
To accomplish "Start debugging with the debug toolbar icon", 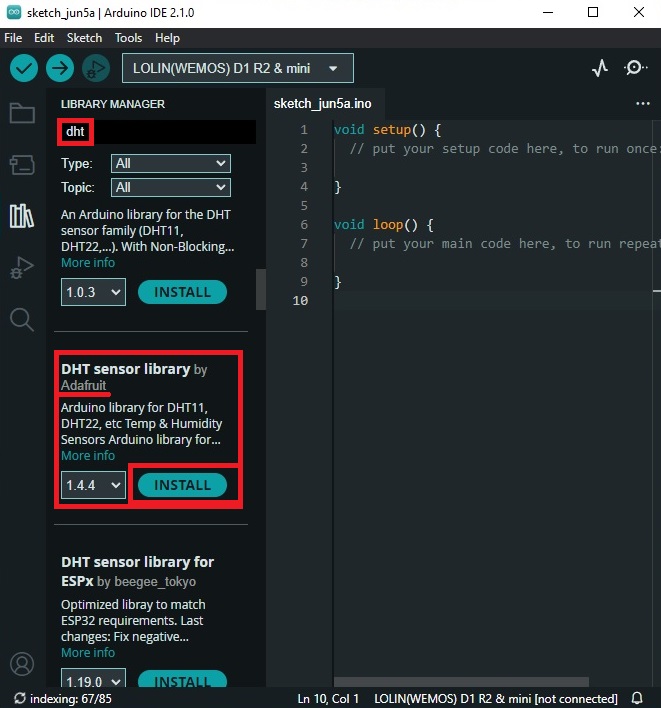I will point(96,68).
